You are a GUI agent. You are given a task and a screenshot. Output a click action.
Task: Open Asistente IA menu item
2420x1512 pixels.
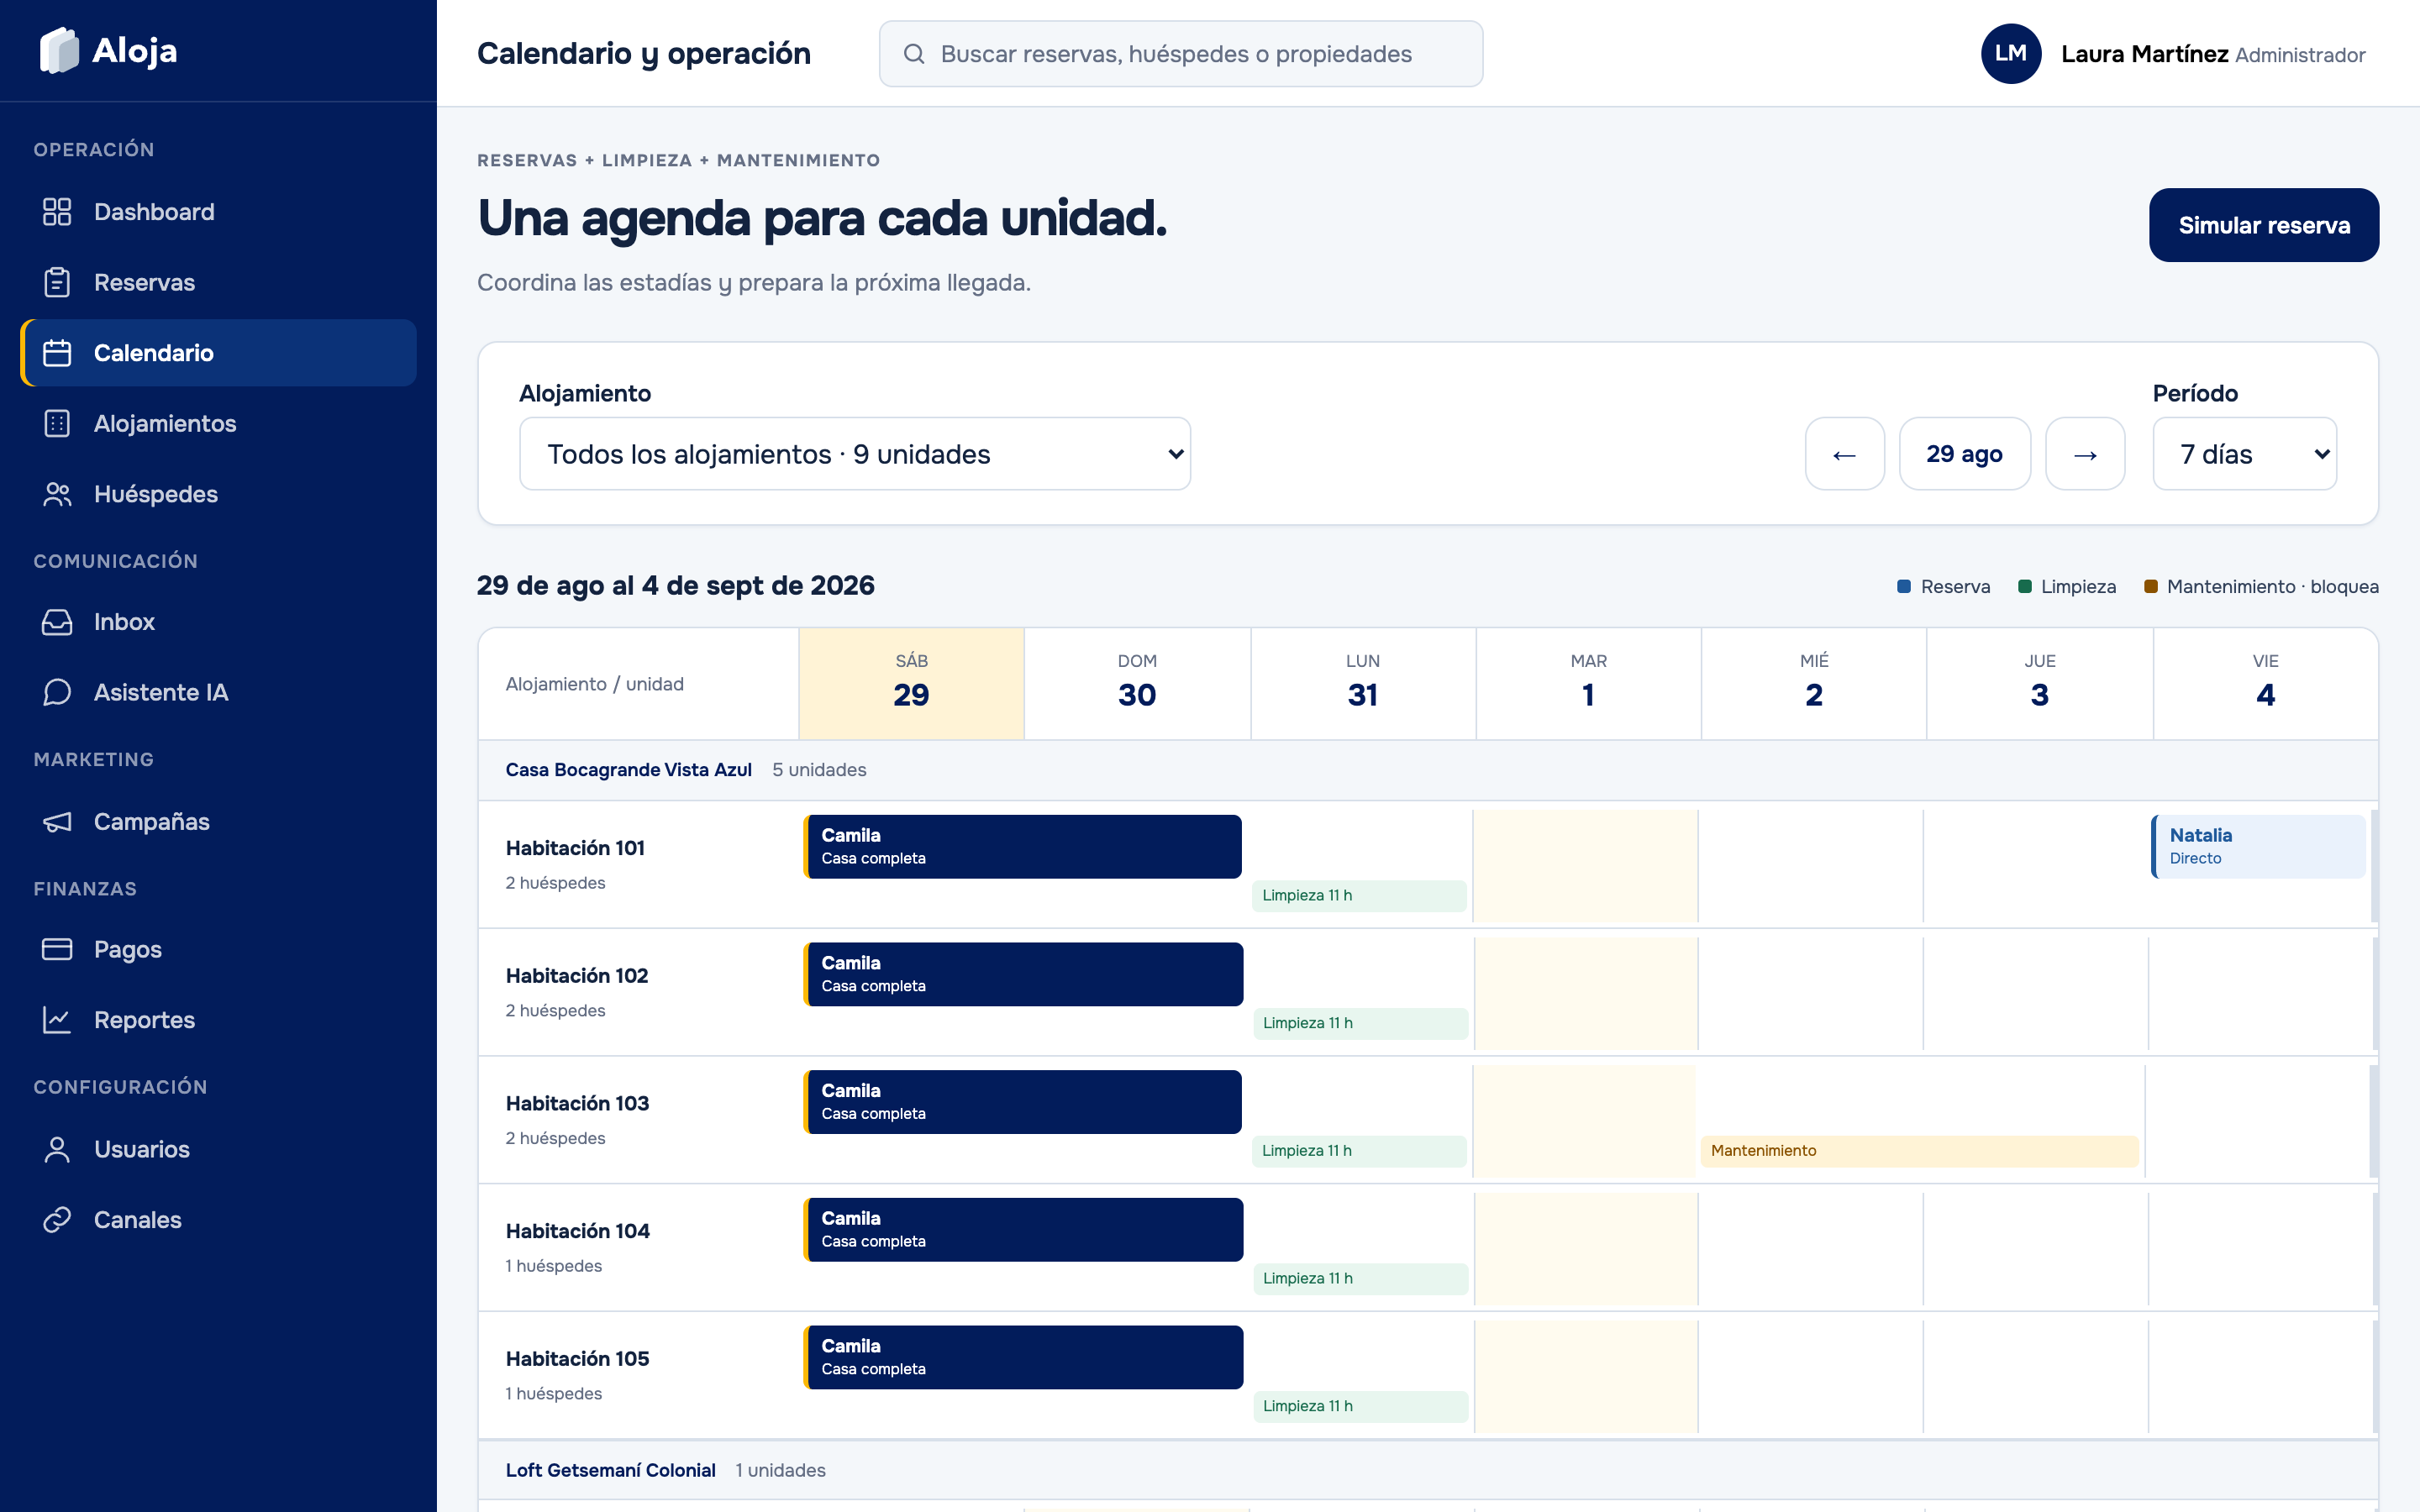point(218,692)
